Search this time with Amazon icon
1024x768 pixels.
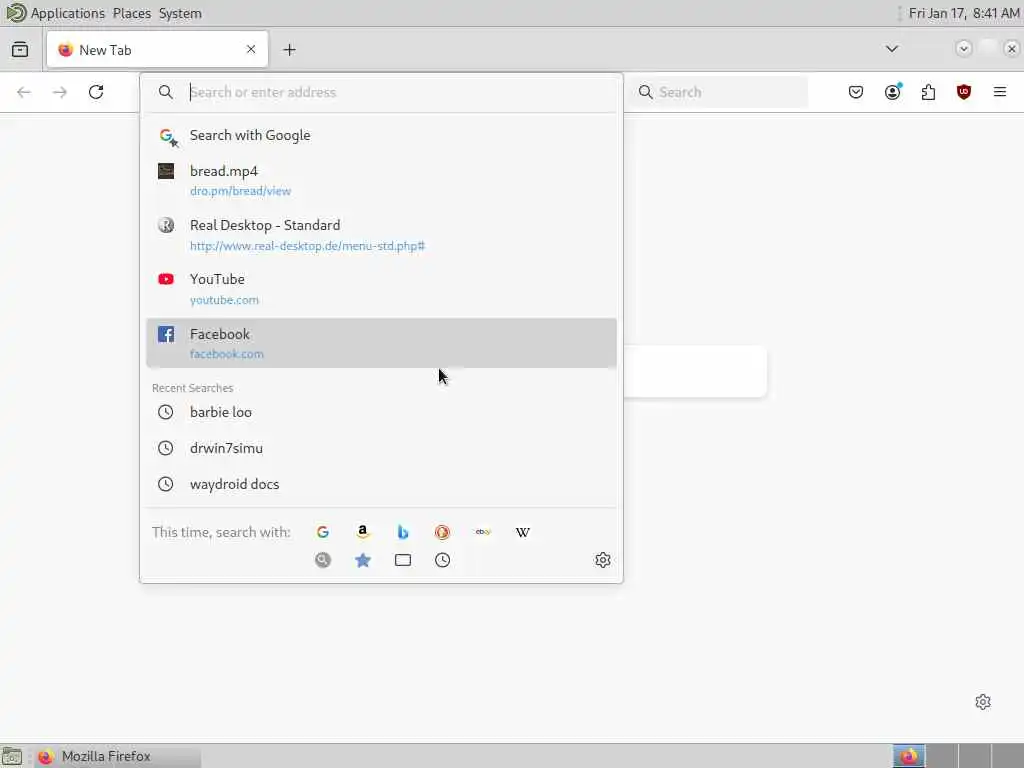362,532
